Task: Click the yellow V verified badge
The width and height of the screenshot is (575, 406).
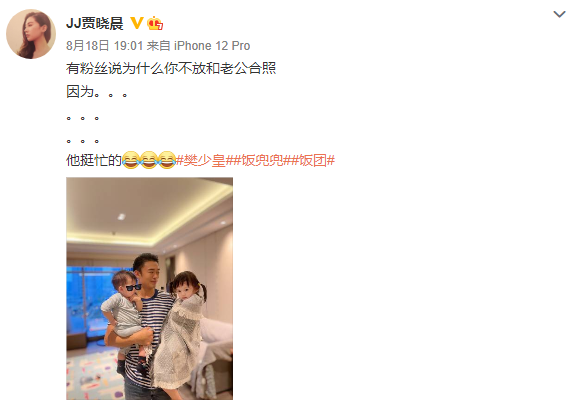Action: 136,23
